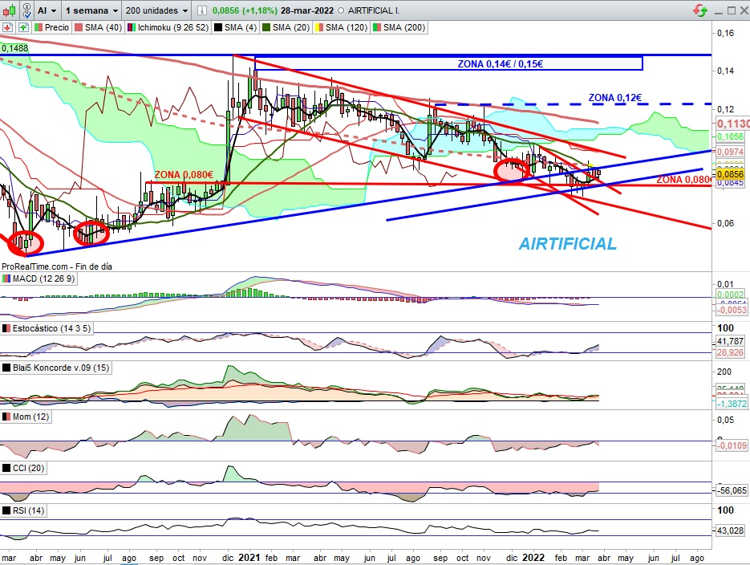Screen dimensions: 750x565
Task: Click the RSI (14) panel label
Action: point(23,511)
